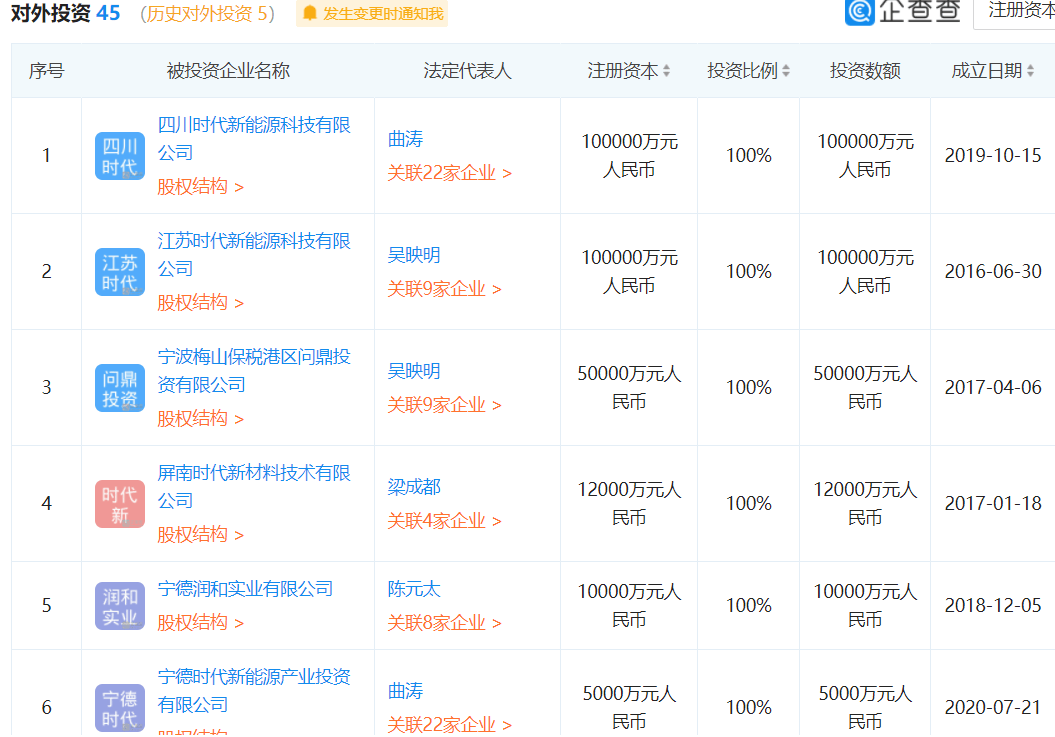Open 梁成都 representative link
The width and height of the screenshot is (1055, 737).
click(x=414, y=487)
